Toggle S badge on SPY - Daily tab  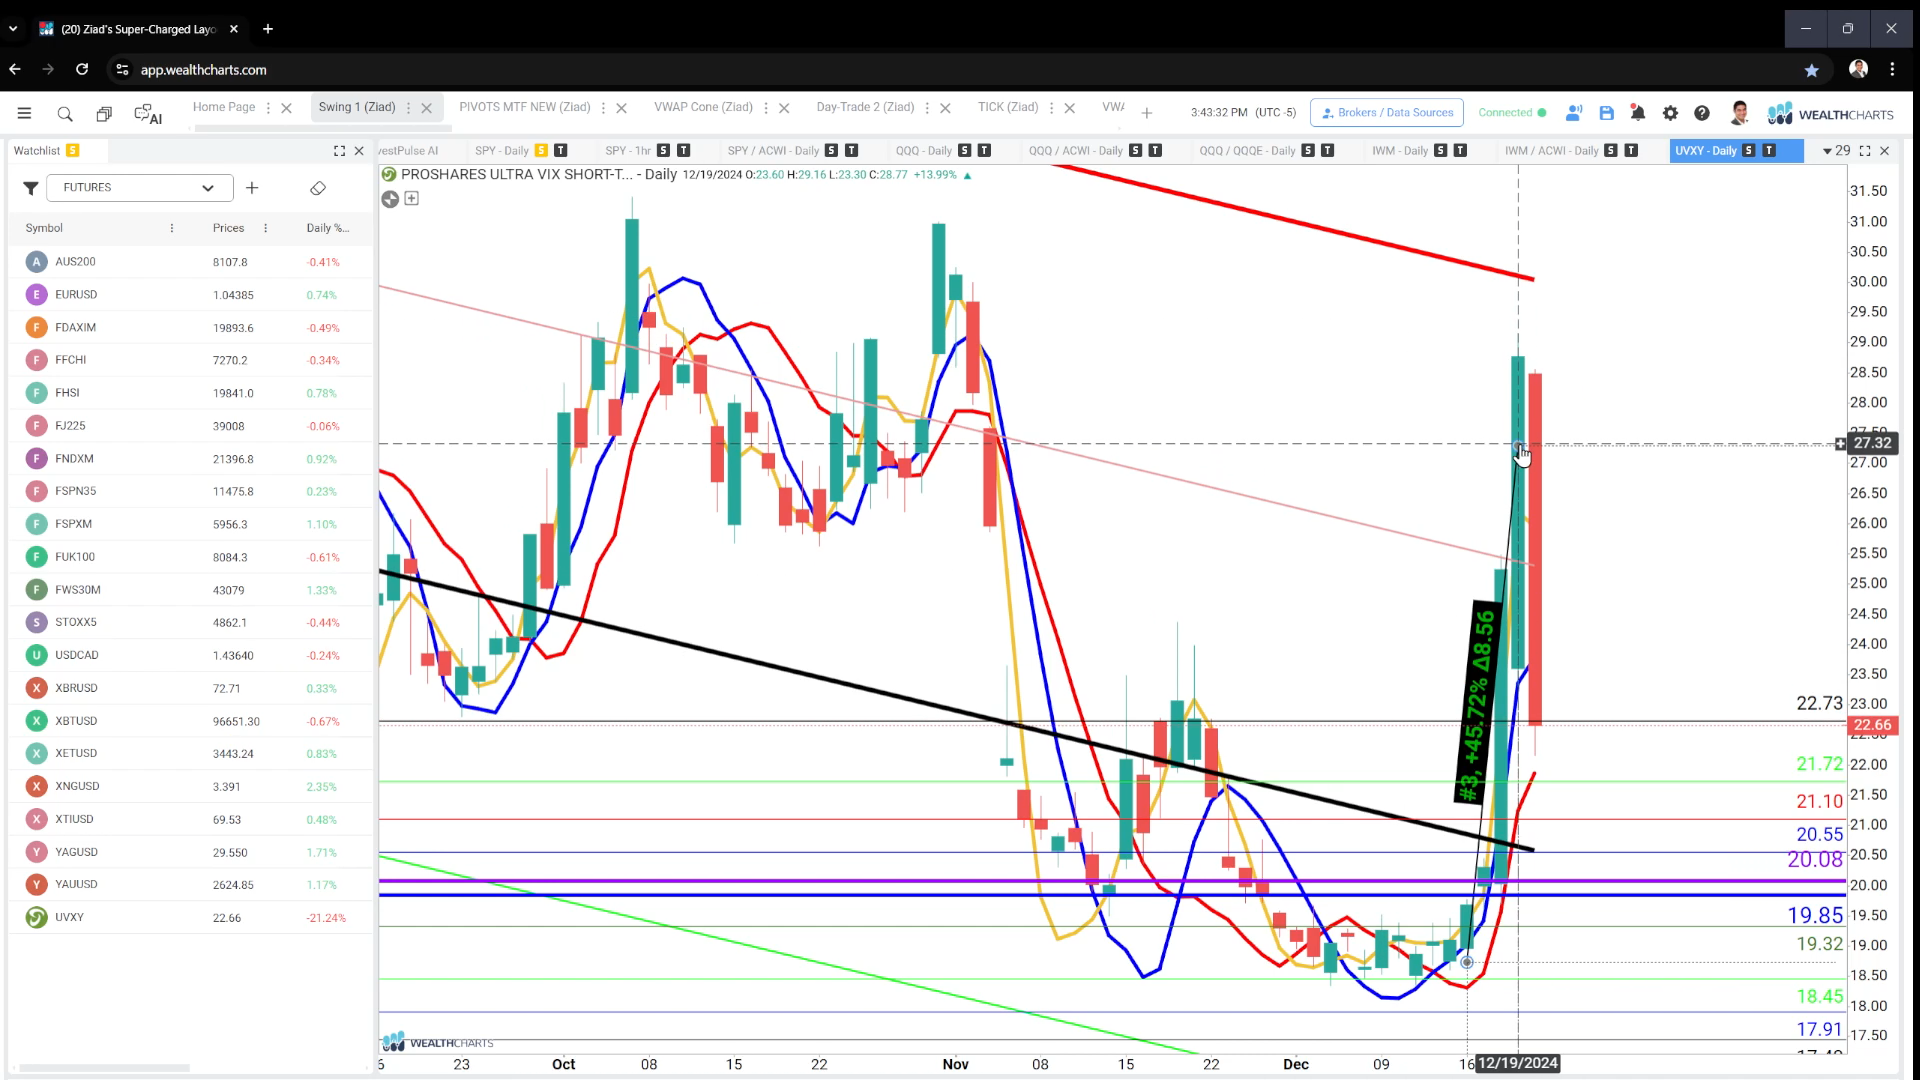[541, 150]
